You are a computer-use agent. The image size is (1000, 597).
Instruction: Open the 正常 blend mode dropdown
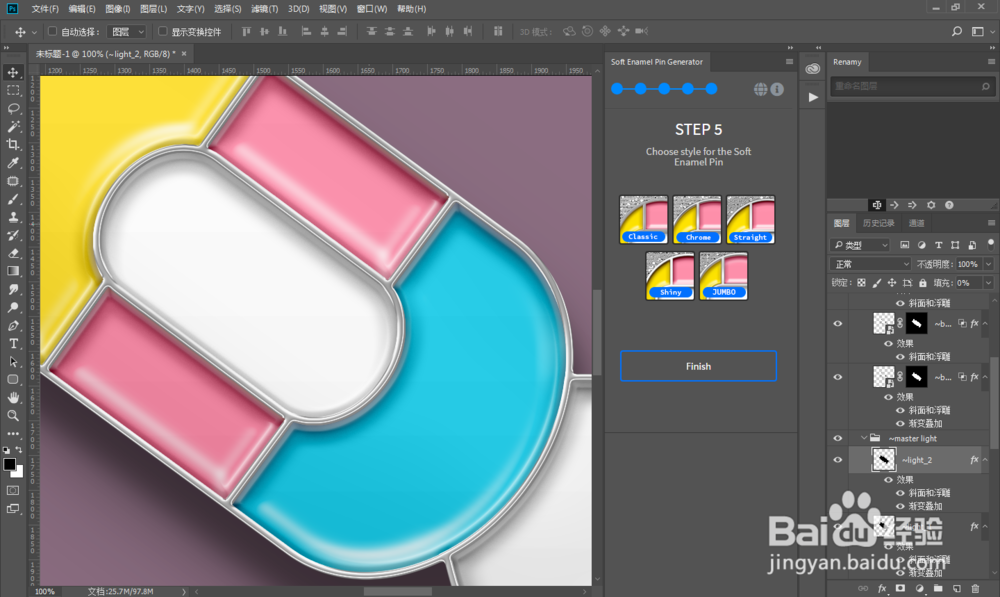pos(871,264)
